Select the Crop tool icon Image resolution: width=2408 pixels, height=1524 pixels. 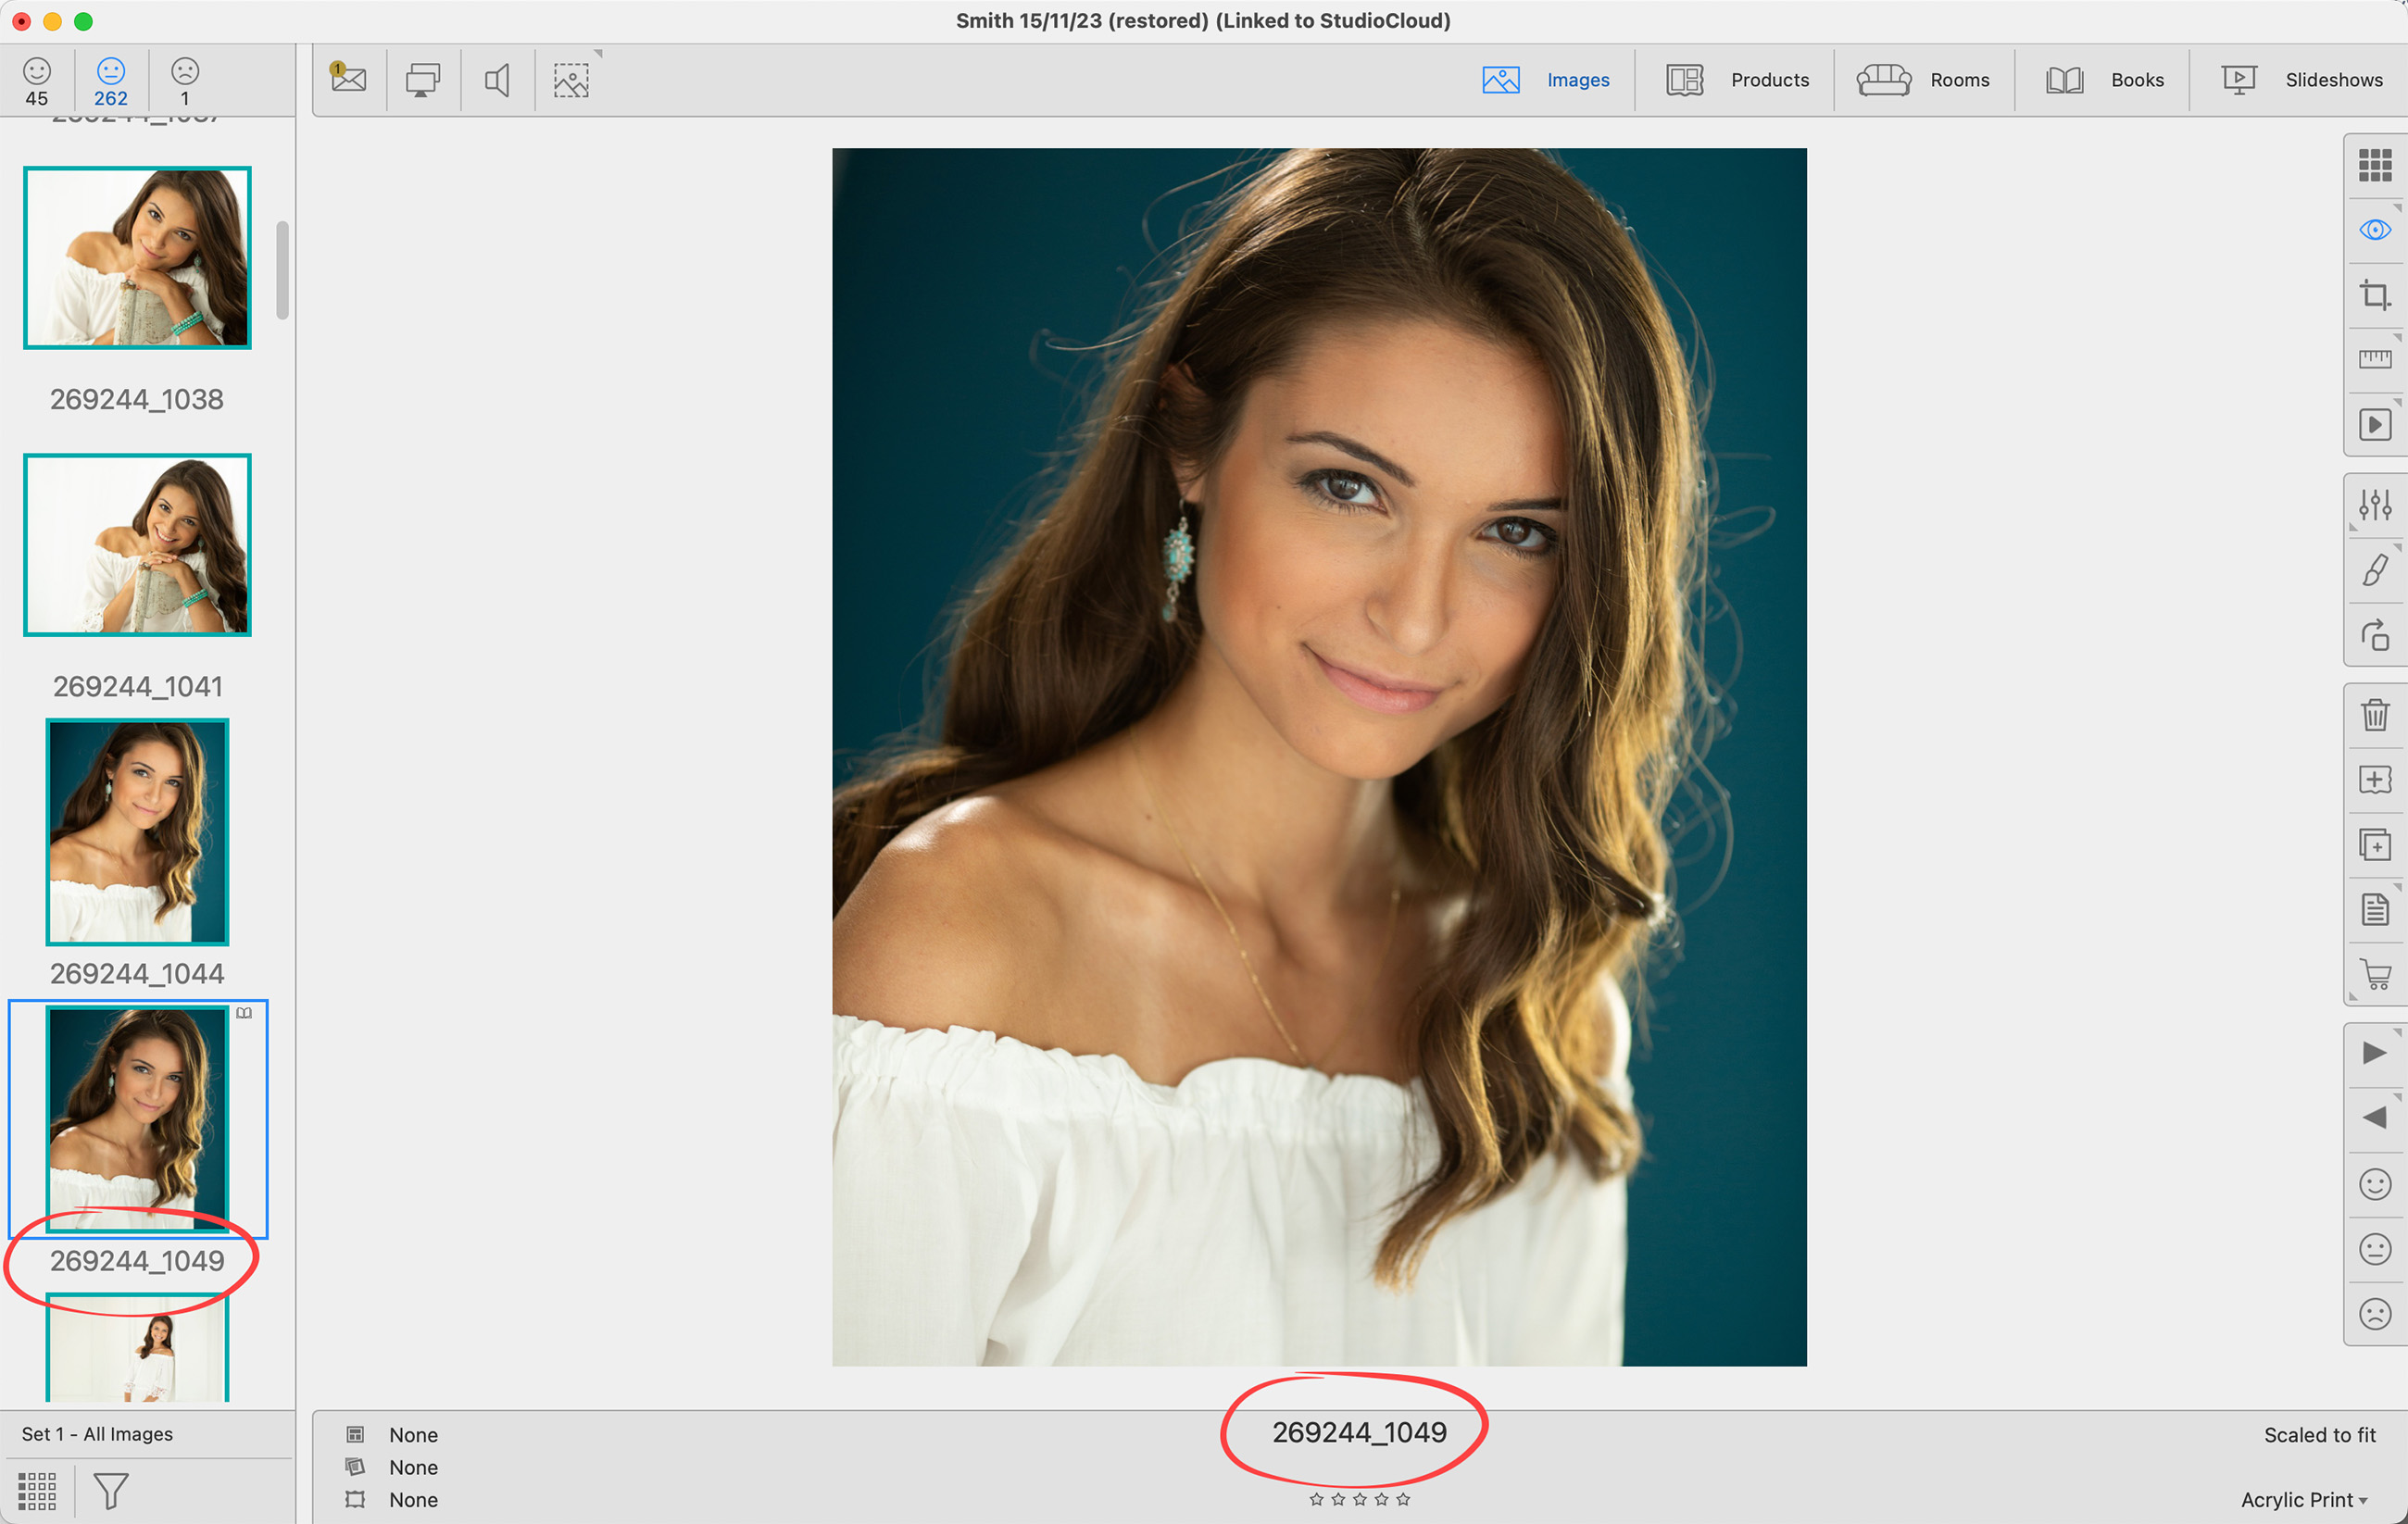(2374, 295)
